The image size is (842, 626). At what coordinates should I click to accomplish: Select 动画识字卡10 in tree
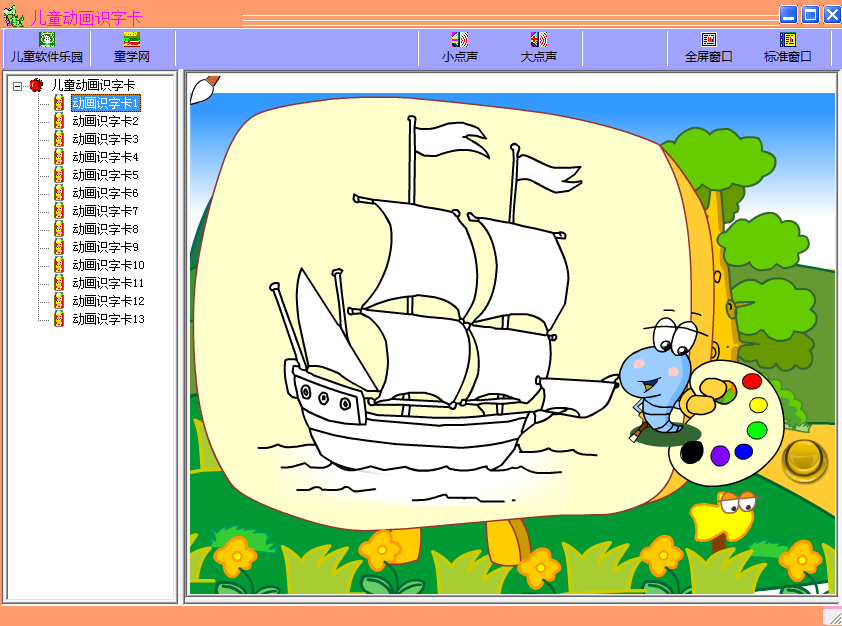pos(108,265)
